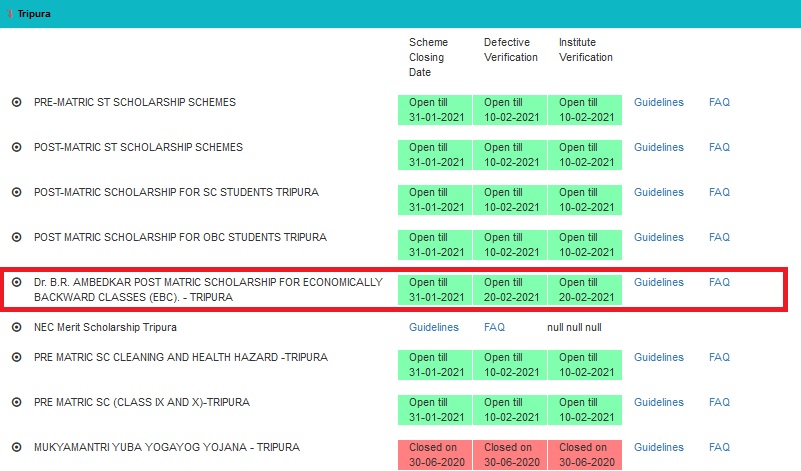Click the Tripura state icon in header
Screen dimensions: 801x471
(10, 14)
